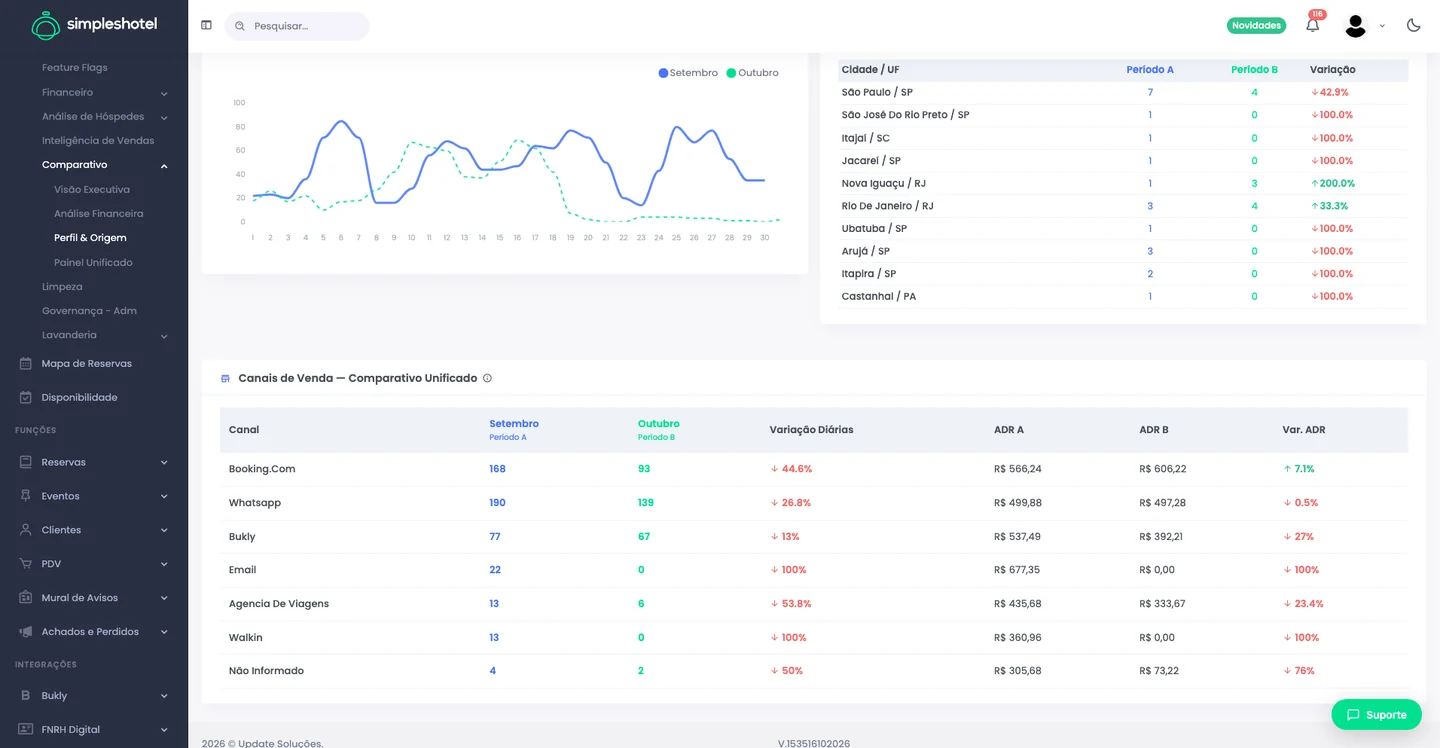
Task: Click the info icon beside Comparativo Unificado
Action: click(x=487, y=378)
